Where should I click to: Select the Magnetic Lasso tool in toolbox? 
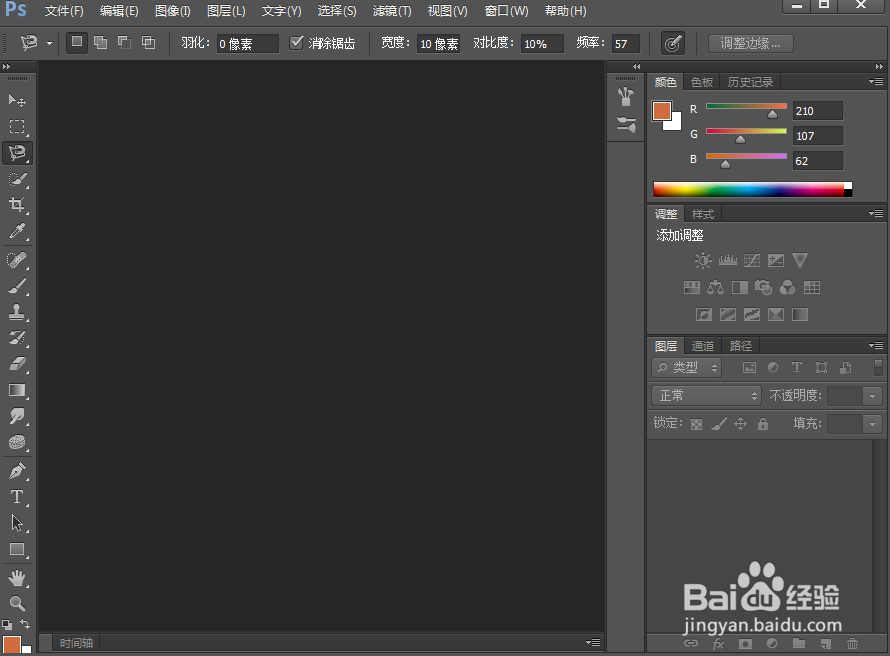(17, 153)
